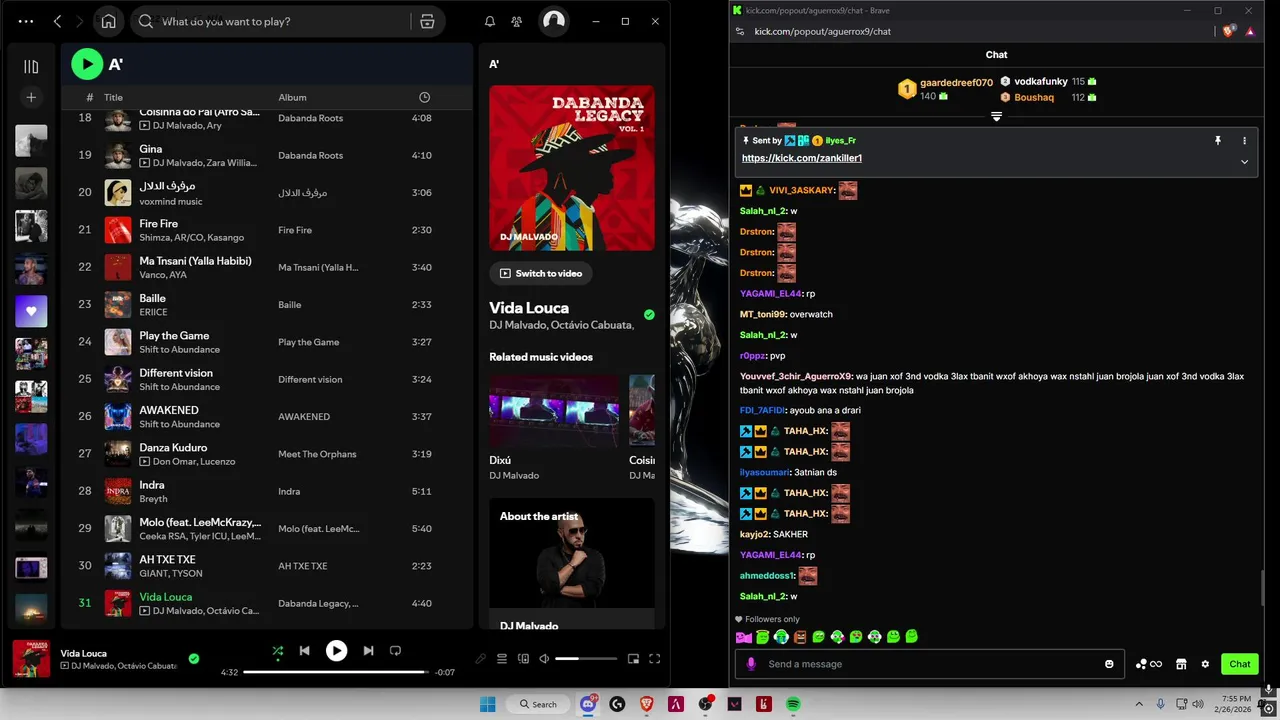Expand Your Library sidebar icon

click(31, 67)
